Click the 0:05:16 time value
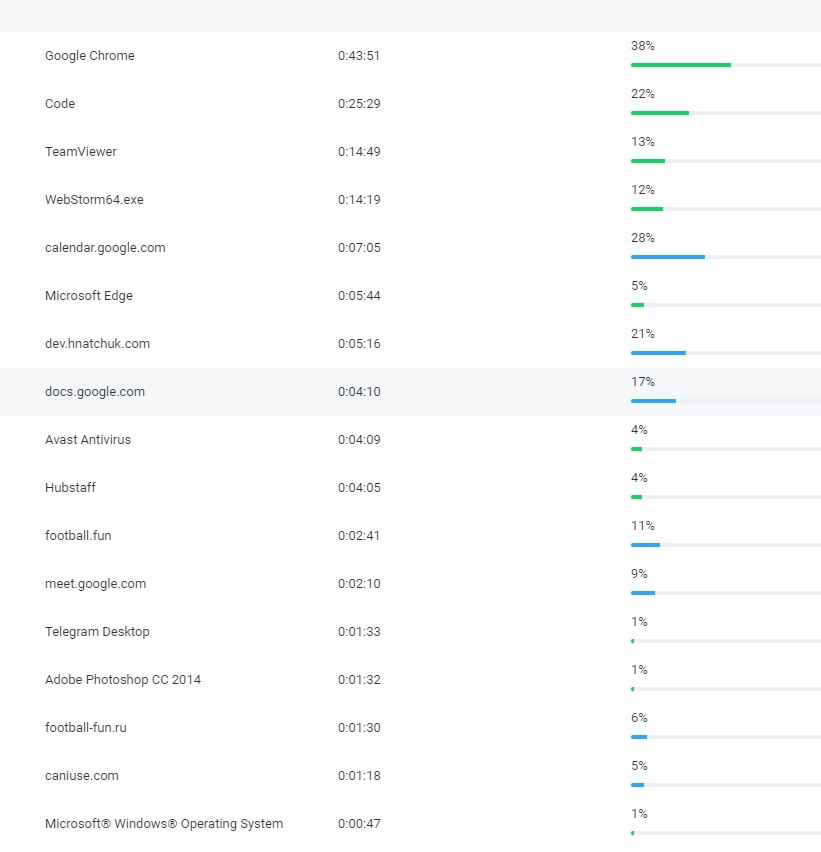Viewport: 821px width, 852px height. point(359,343)
